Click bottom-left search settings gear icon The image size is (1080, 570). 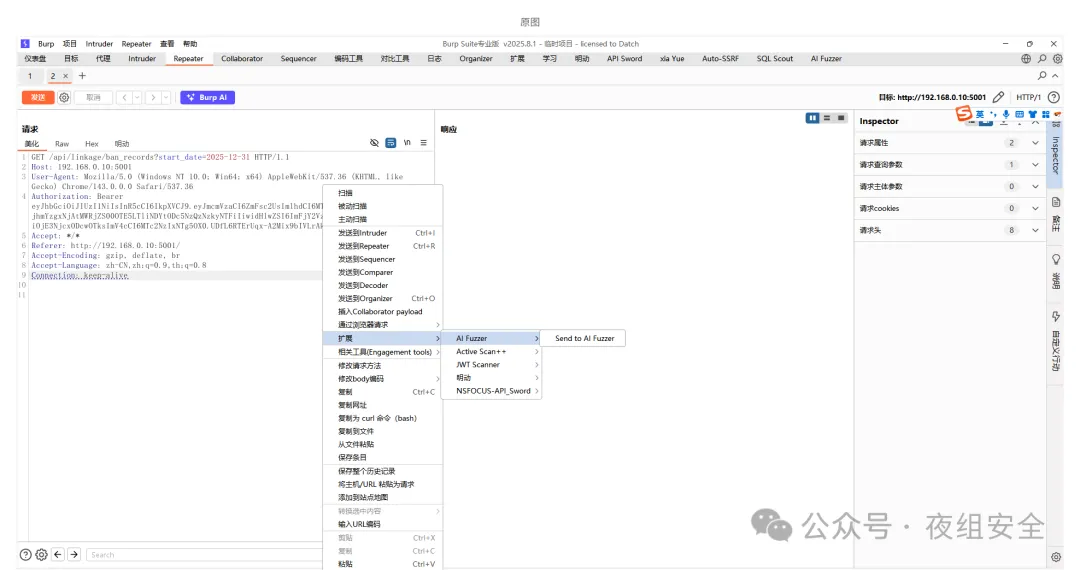point(41,555)
